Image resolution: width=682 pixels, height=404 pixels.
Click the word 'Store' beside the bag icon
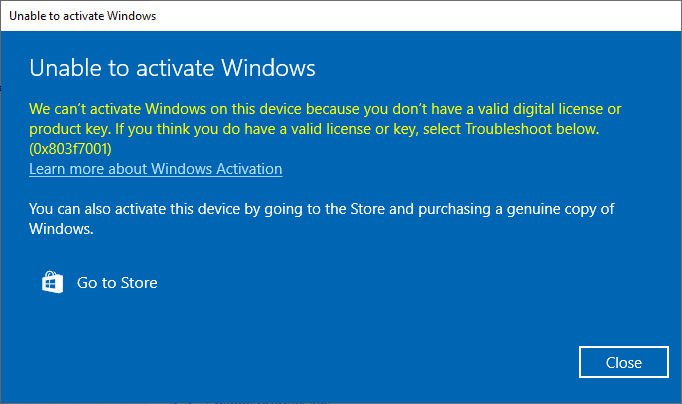[x=138, y=283]
